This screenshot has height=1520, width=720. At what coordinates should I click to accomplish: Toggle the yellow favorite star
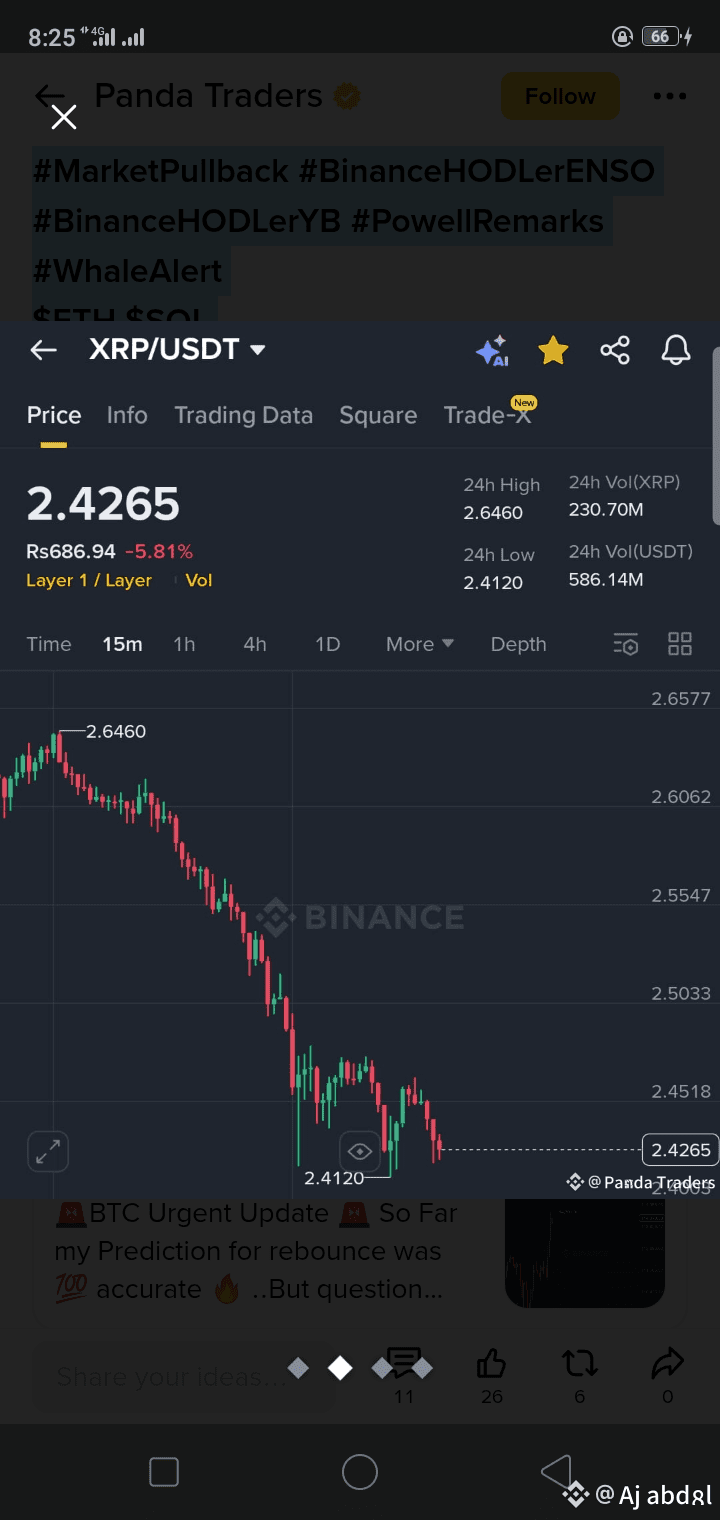point(553,350)
